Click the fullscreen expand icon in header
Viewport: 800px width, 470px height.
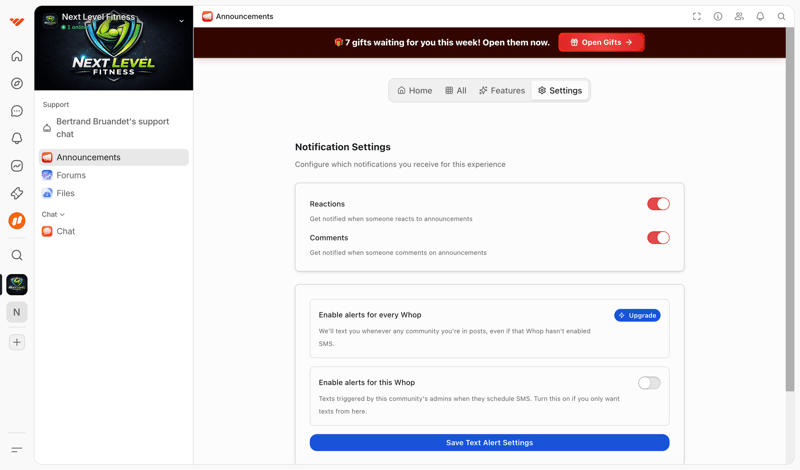coord(697,17)
